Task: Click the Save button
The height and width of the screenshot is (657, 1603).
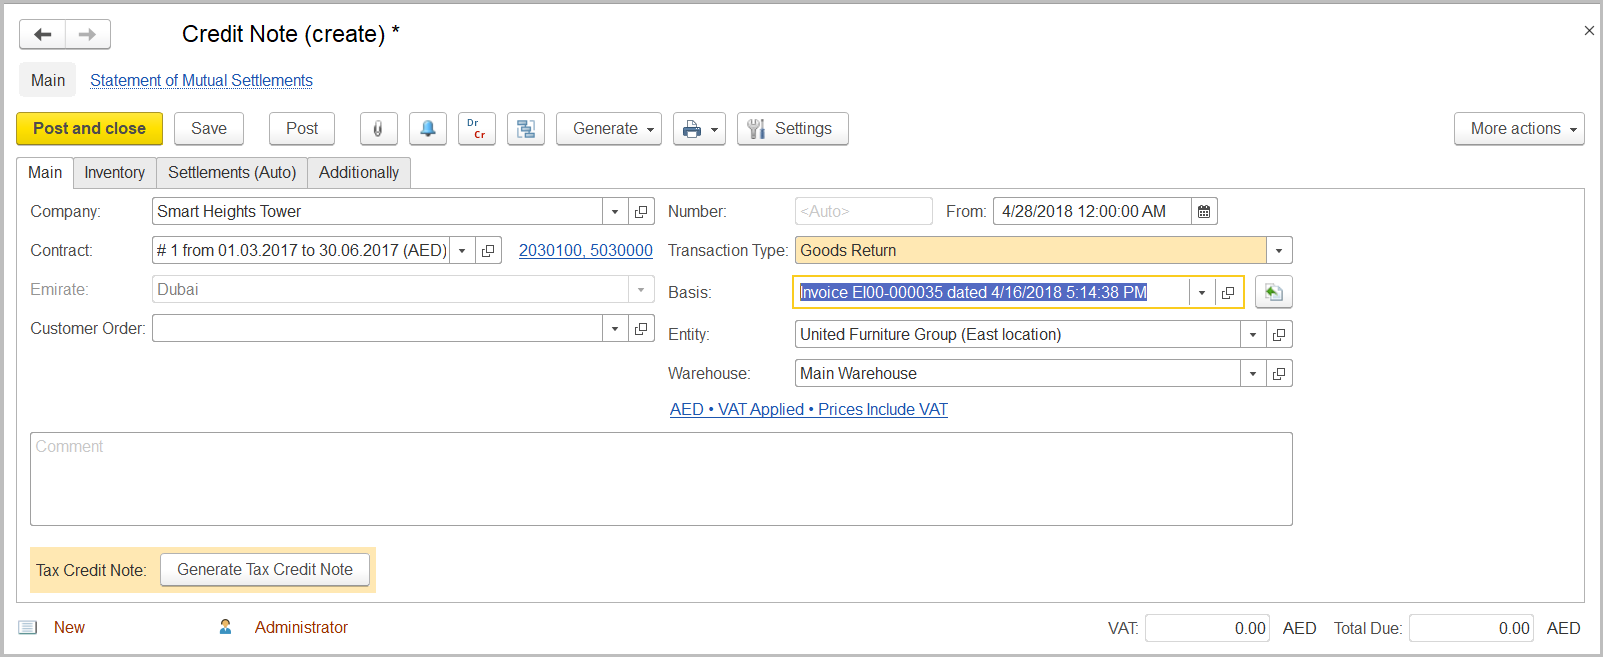Action: click(209, 129)
